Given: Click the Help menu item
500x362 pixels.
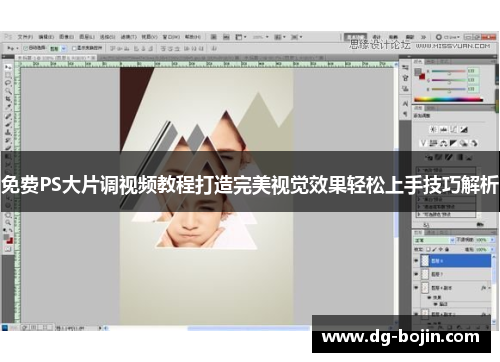Looking at the screenshot, I should [x=193, y=37].
